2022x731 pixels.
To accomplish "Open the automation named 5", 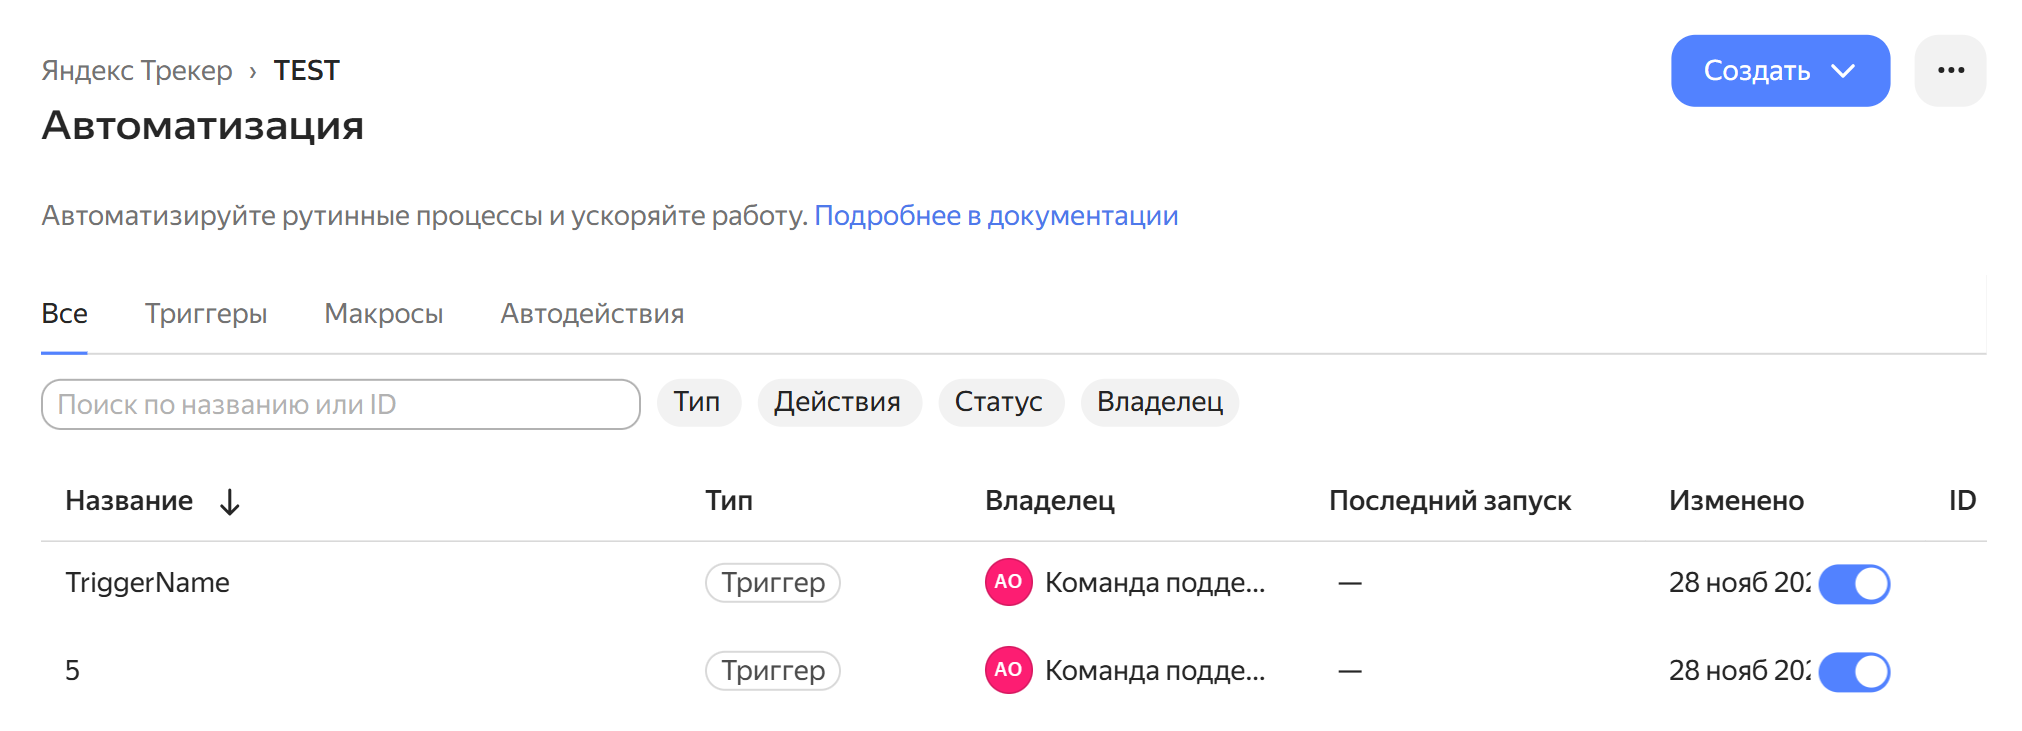I will click(x=72, y=671).
